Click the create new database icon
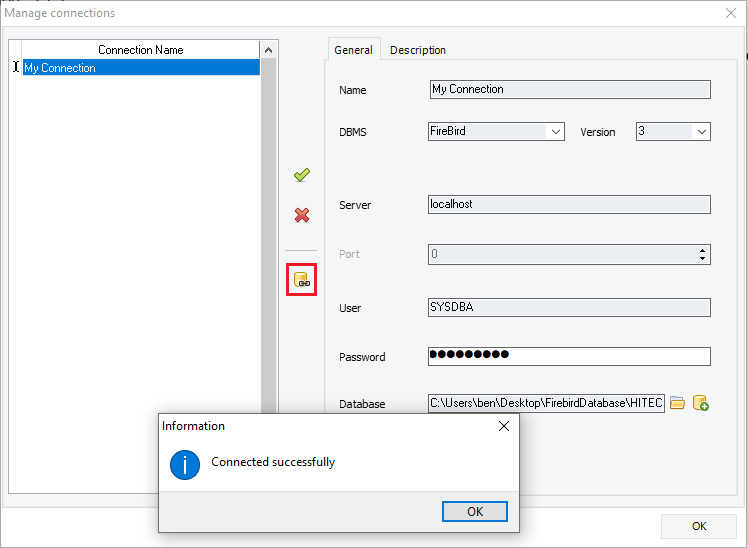Image resolution: width=748 pixels, height=548 pixels. click(x=700, y=403)
